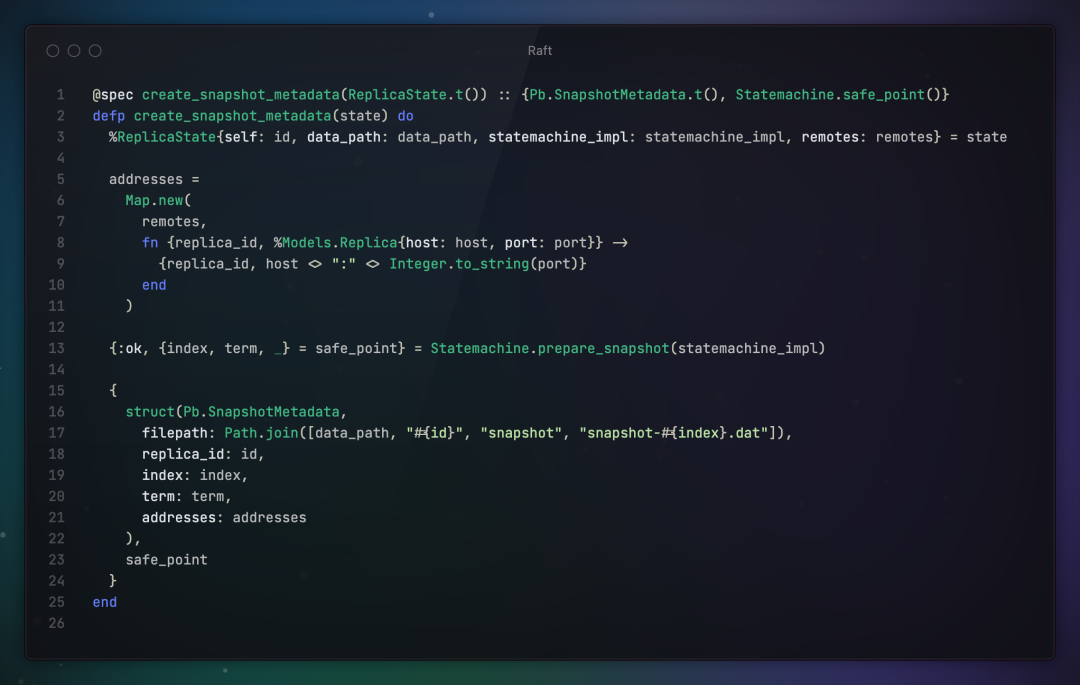
Task: Click the "defp" keyword
Action: coord(109,116)
